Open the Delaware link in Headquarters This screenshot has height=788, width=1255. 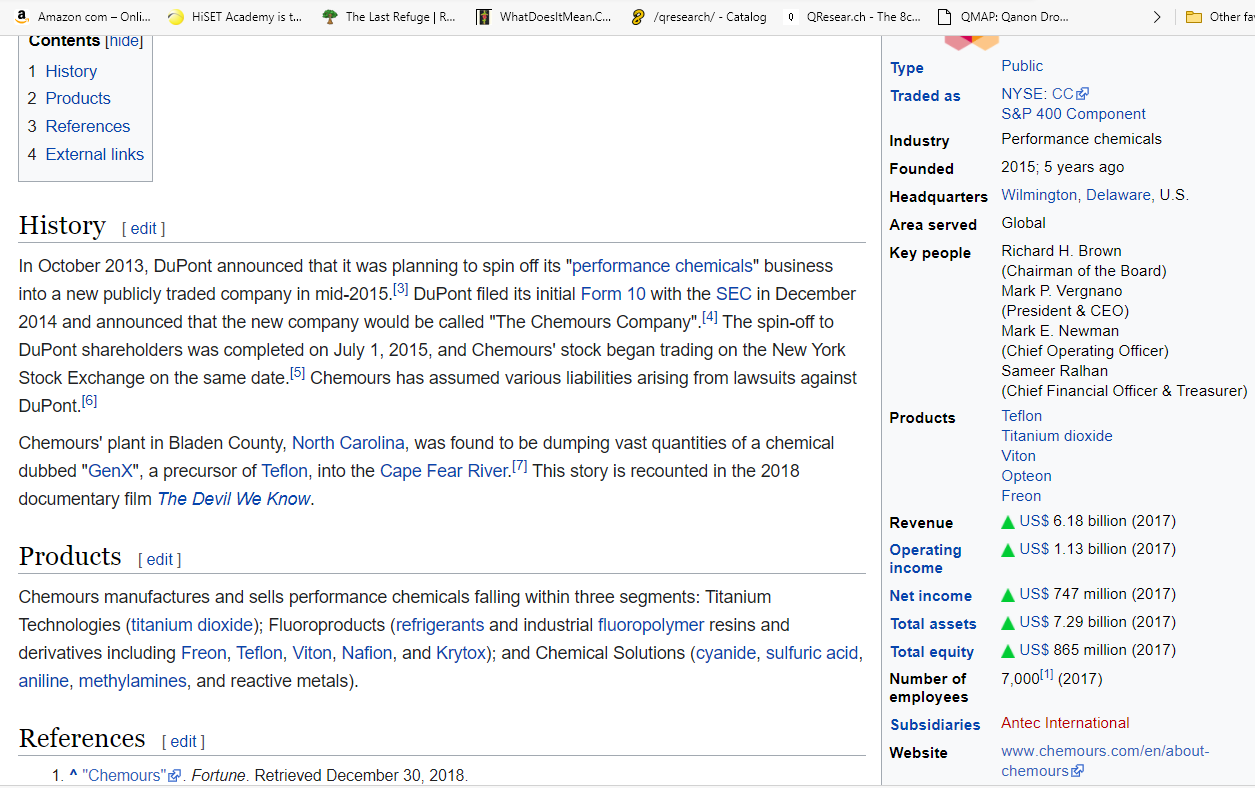point(1118,195)
